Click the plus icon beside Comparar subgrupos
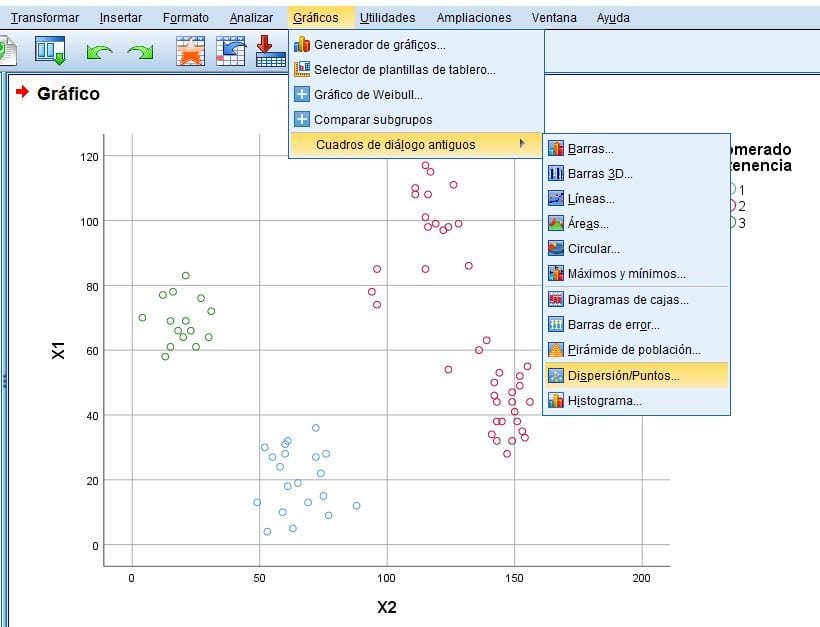The width and height of the screenshot is (820, 627). 302,119
